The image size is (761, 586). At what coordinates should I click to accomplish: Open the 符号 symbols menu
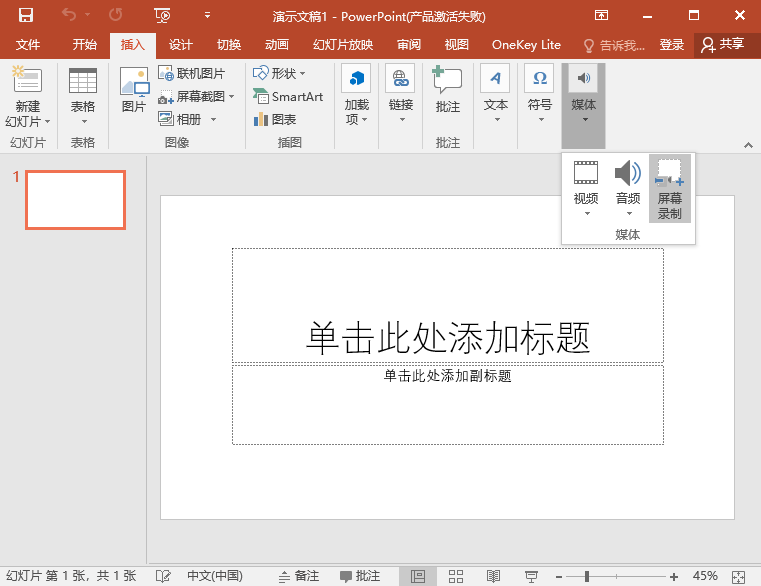click(540, 93)
